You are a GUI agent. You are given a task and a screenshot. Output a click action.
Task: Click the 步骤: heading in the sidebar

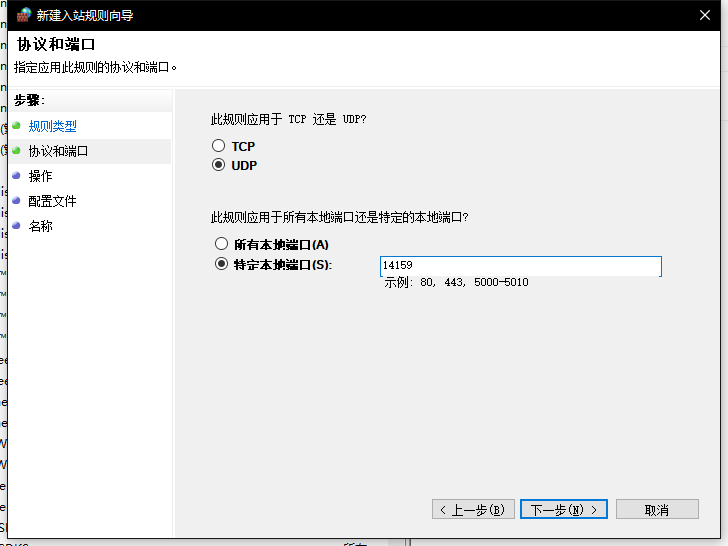coord(29,100)
